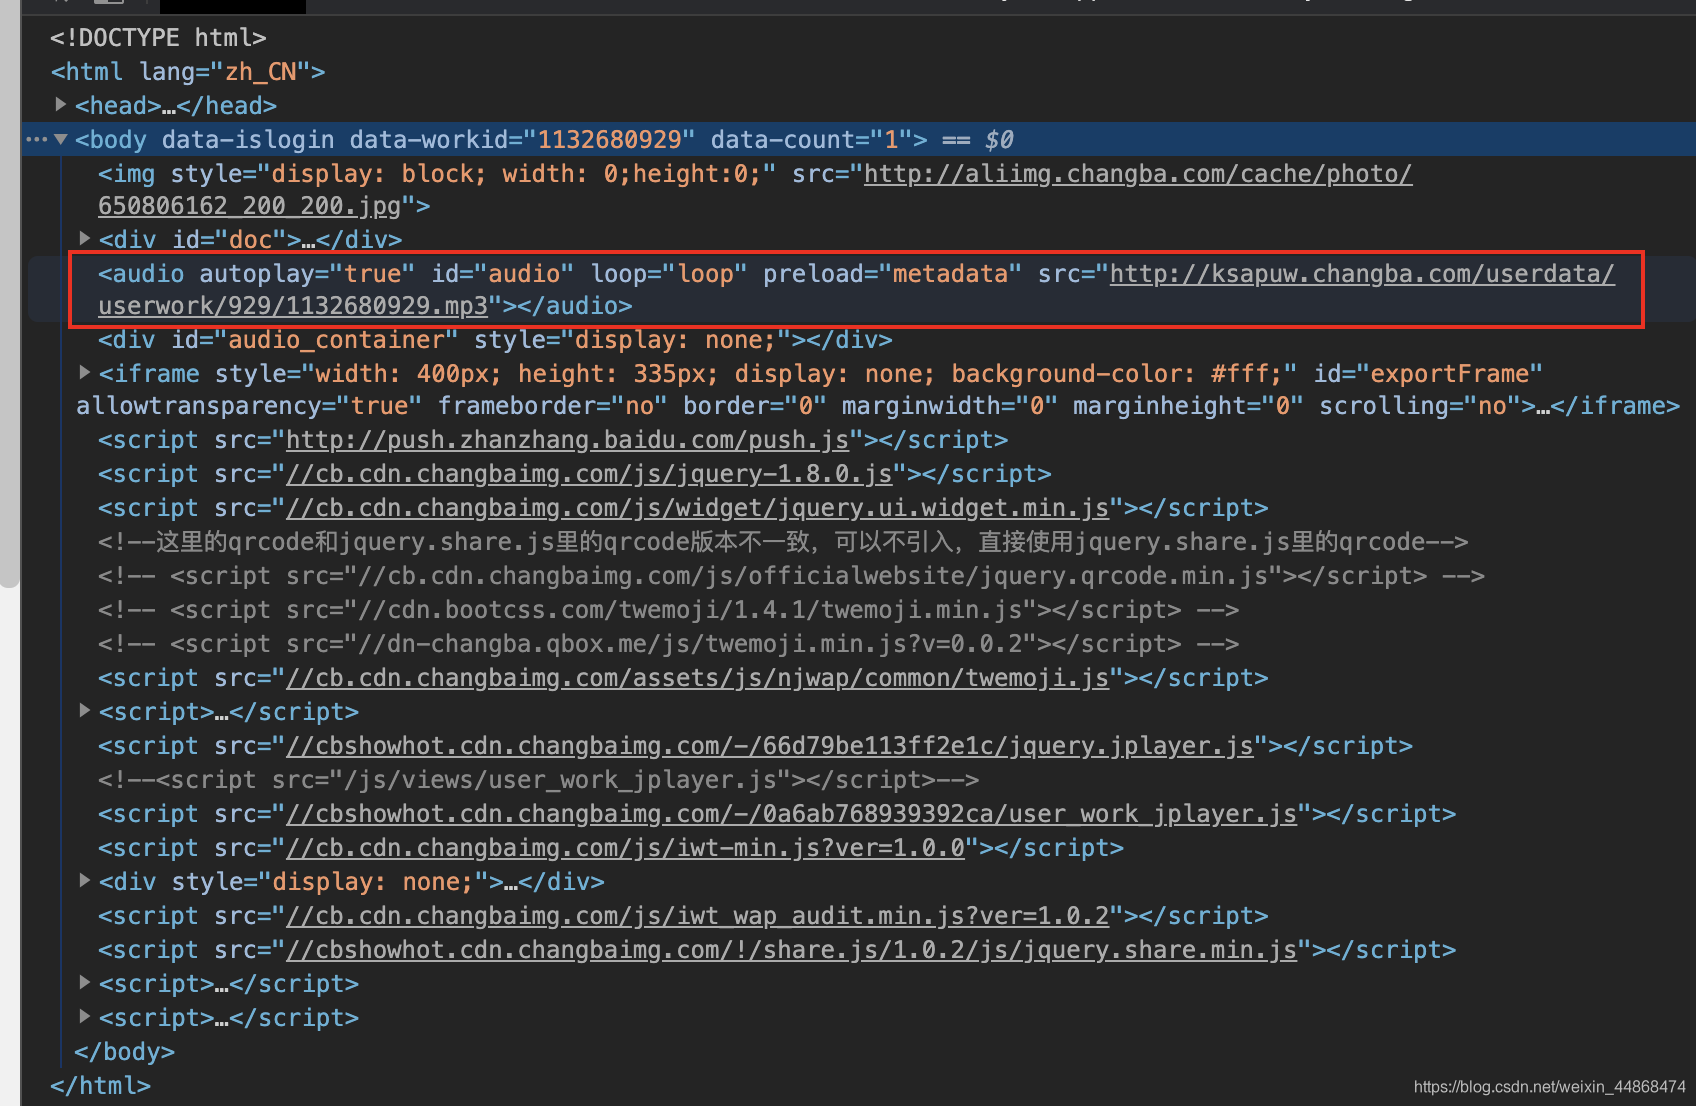The width and height of the screenshot is (1696, 1106).
Task: Open the njwap/common/twemoji.js script link
Action: pos(697,678)
